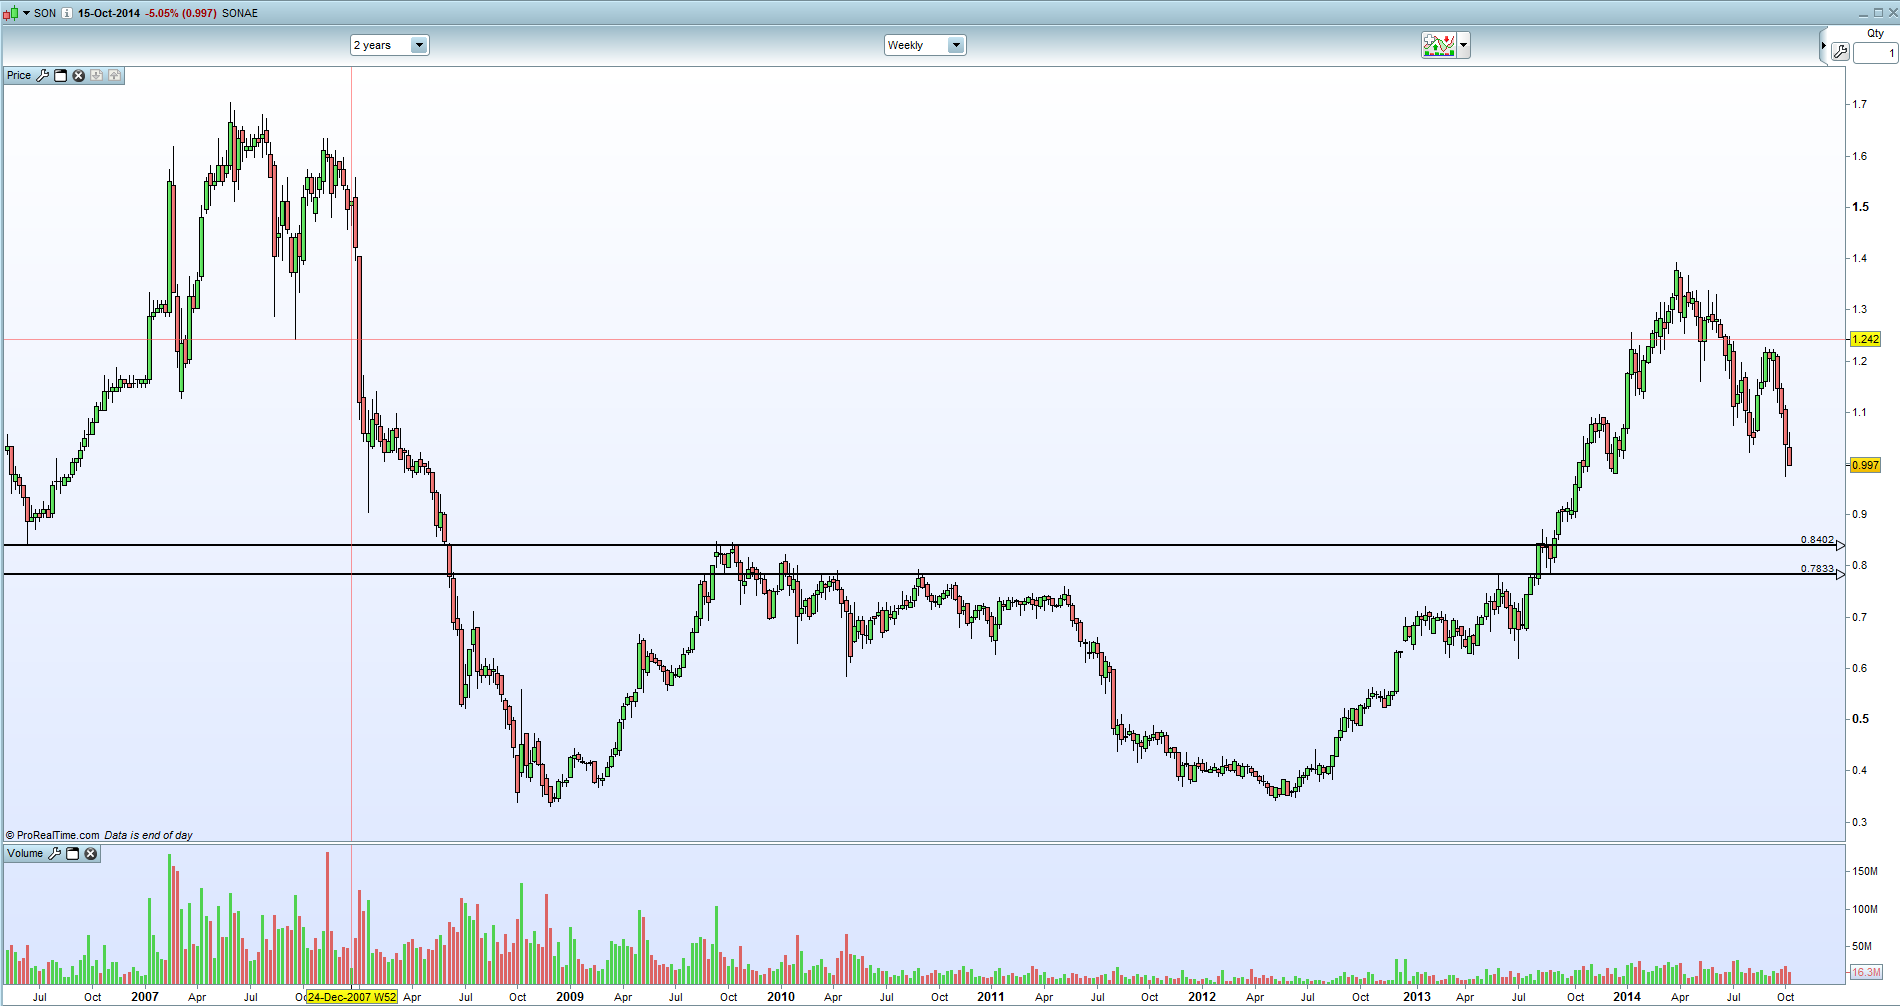
Task: Click the -5.05% (0.997) change text
Action: click(181, 13)
